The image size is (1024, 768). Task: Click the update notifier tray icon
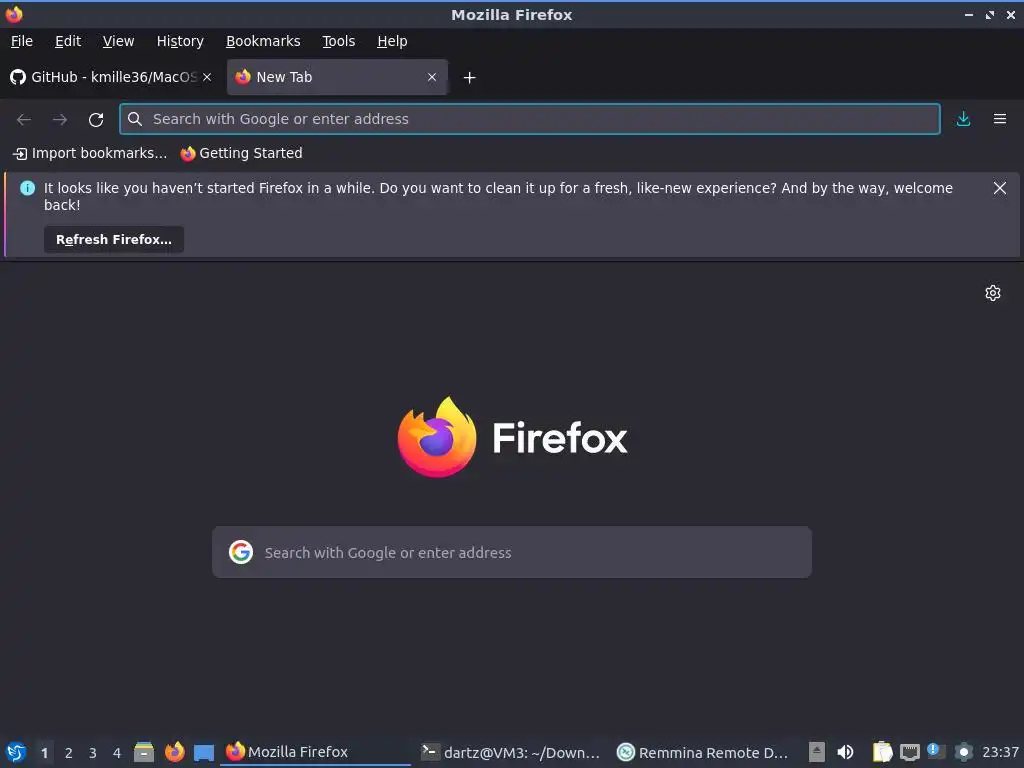click(x=936, y=752)
